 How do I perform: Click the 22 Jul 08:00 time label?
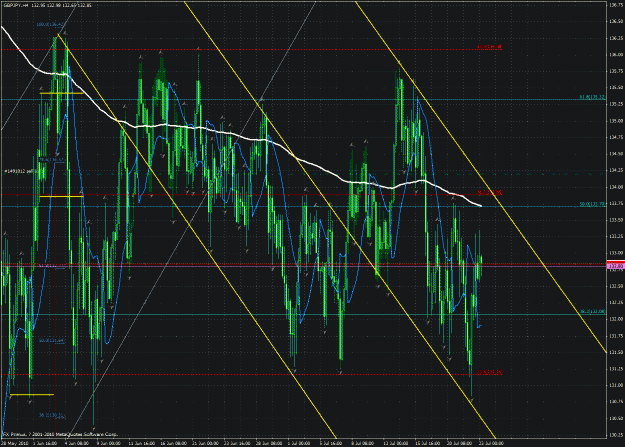(492, 443)
